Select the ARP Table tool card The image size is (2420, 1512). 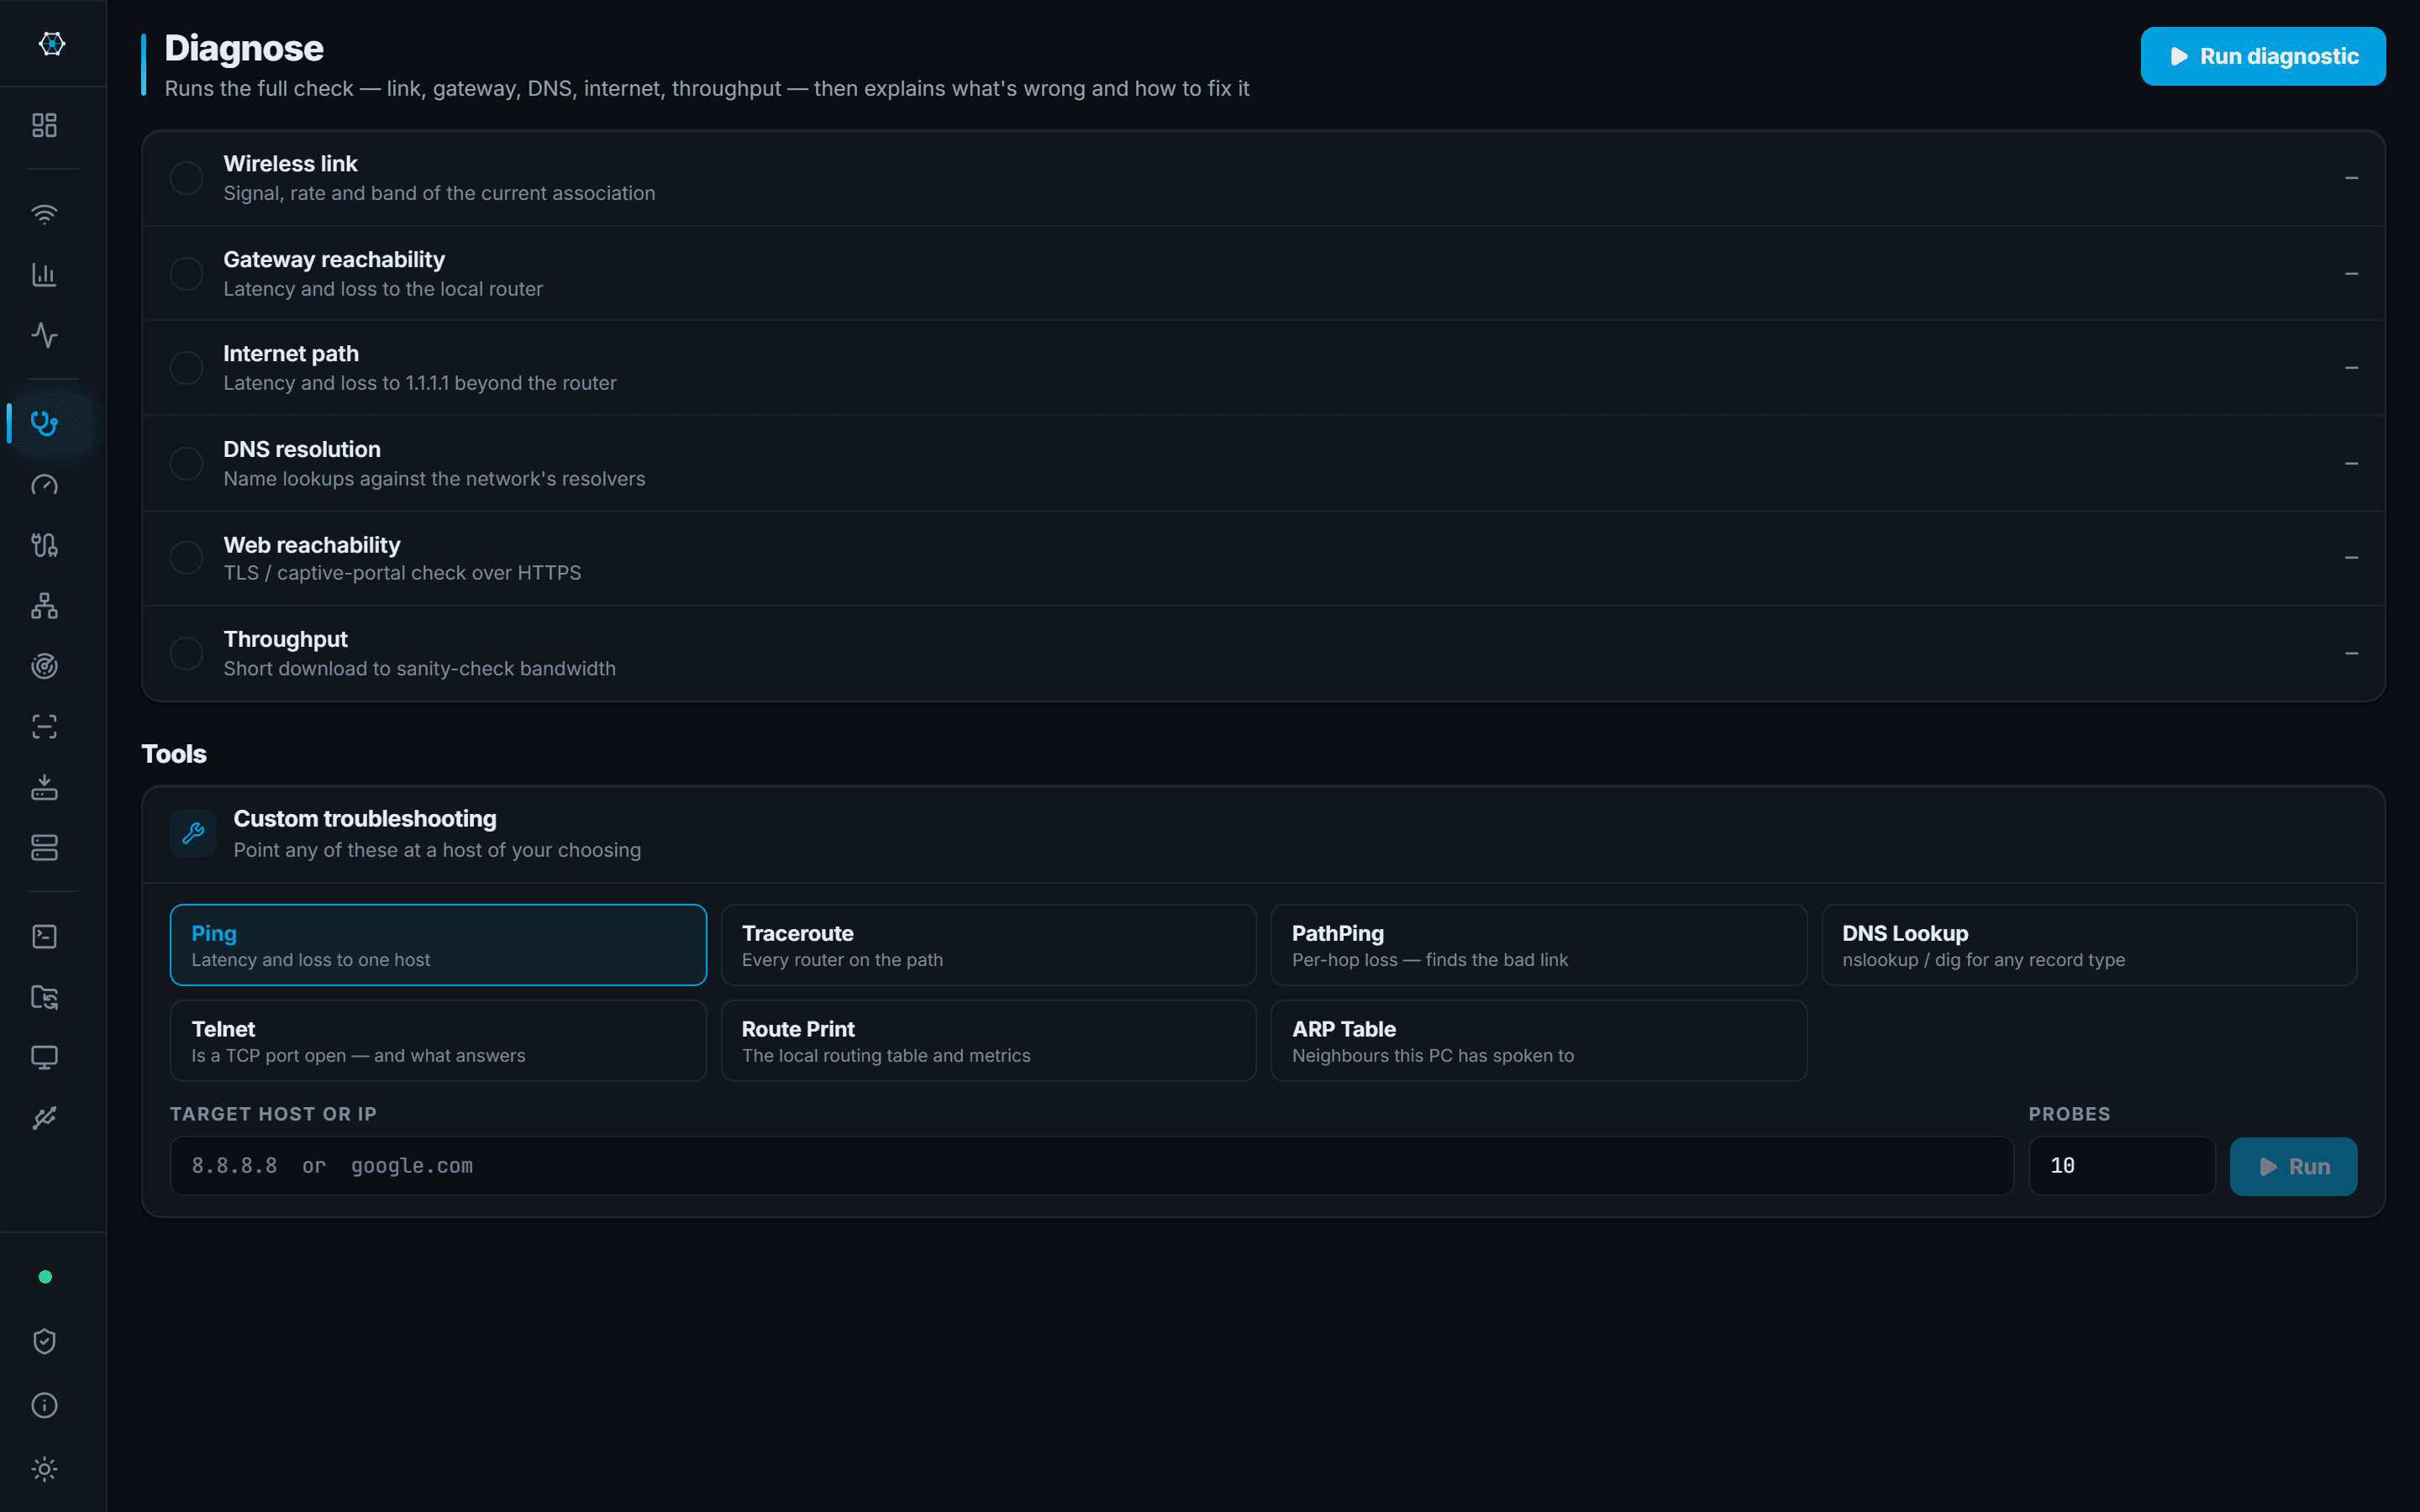[1538, 1041]
